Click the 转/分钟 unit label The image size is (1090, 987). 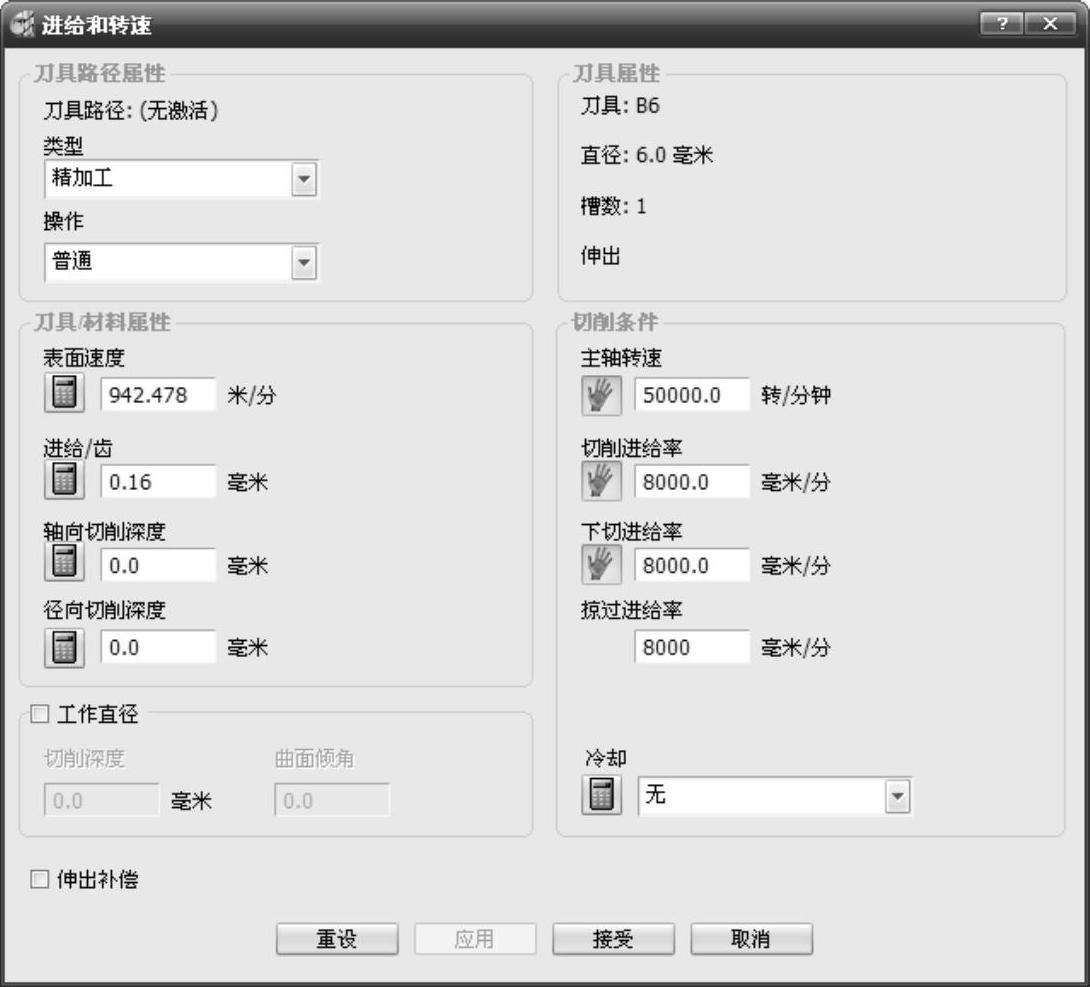[796, 395]
